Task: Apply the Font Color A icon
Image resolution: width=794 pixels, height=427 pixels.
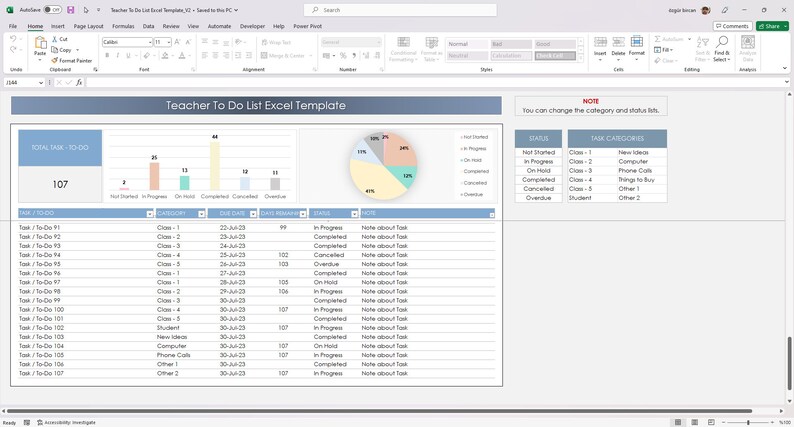Action: click(182, 55)
